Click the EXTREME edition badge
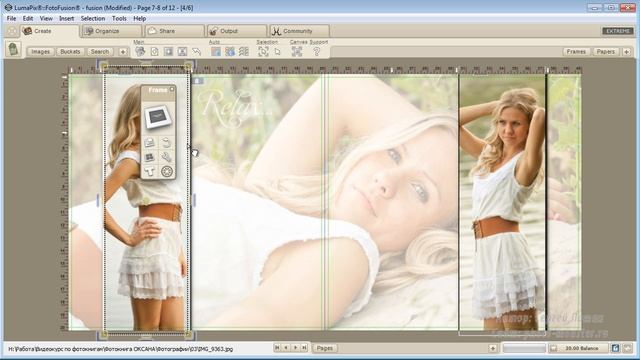Screen dimensions: 640x360 pos(618,31)
